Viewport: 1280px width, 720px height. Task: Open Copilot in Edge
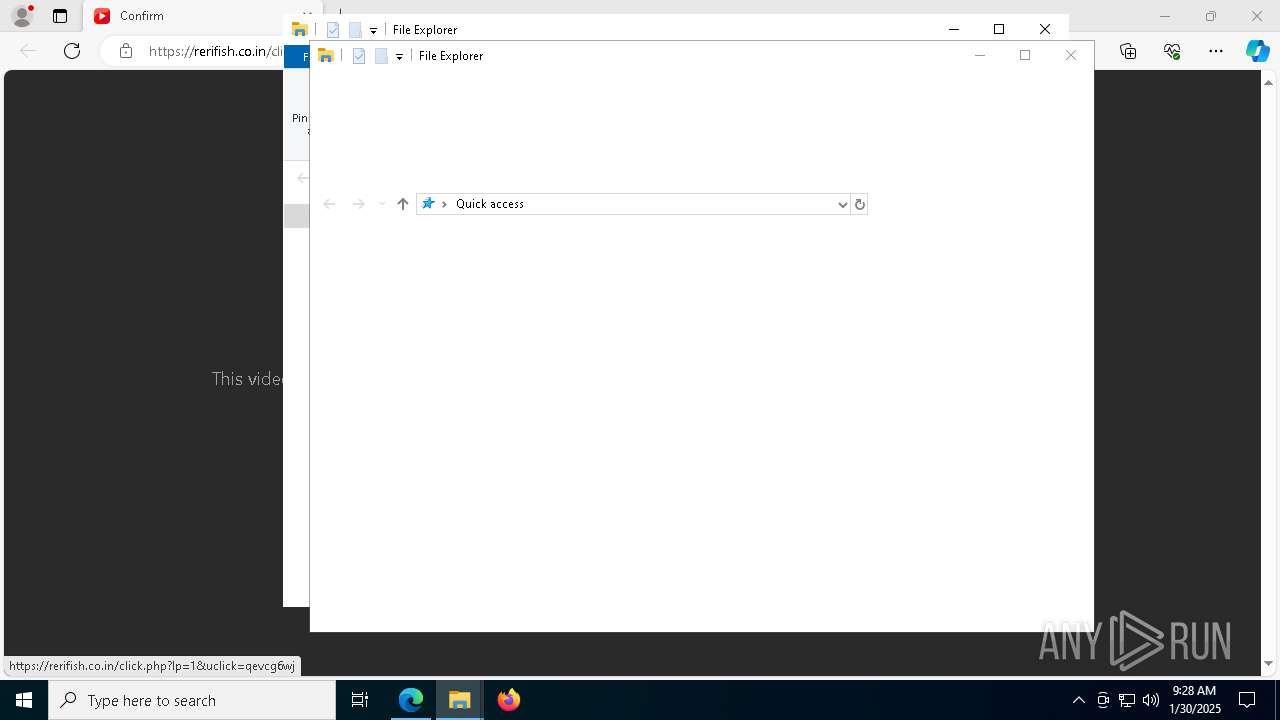[x=1258, y=51]
